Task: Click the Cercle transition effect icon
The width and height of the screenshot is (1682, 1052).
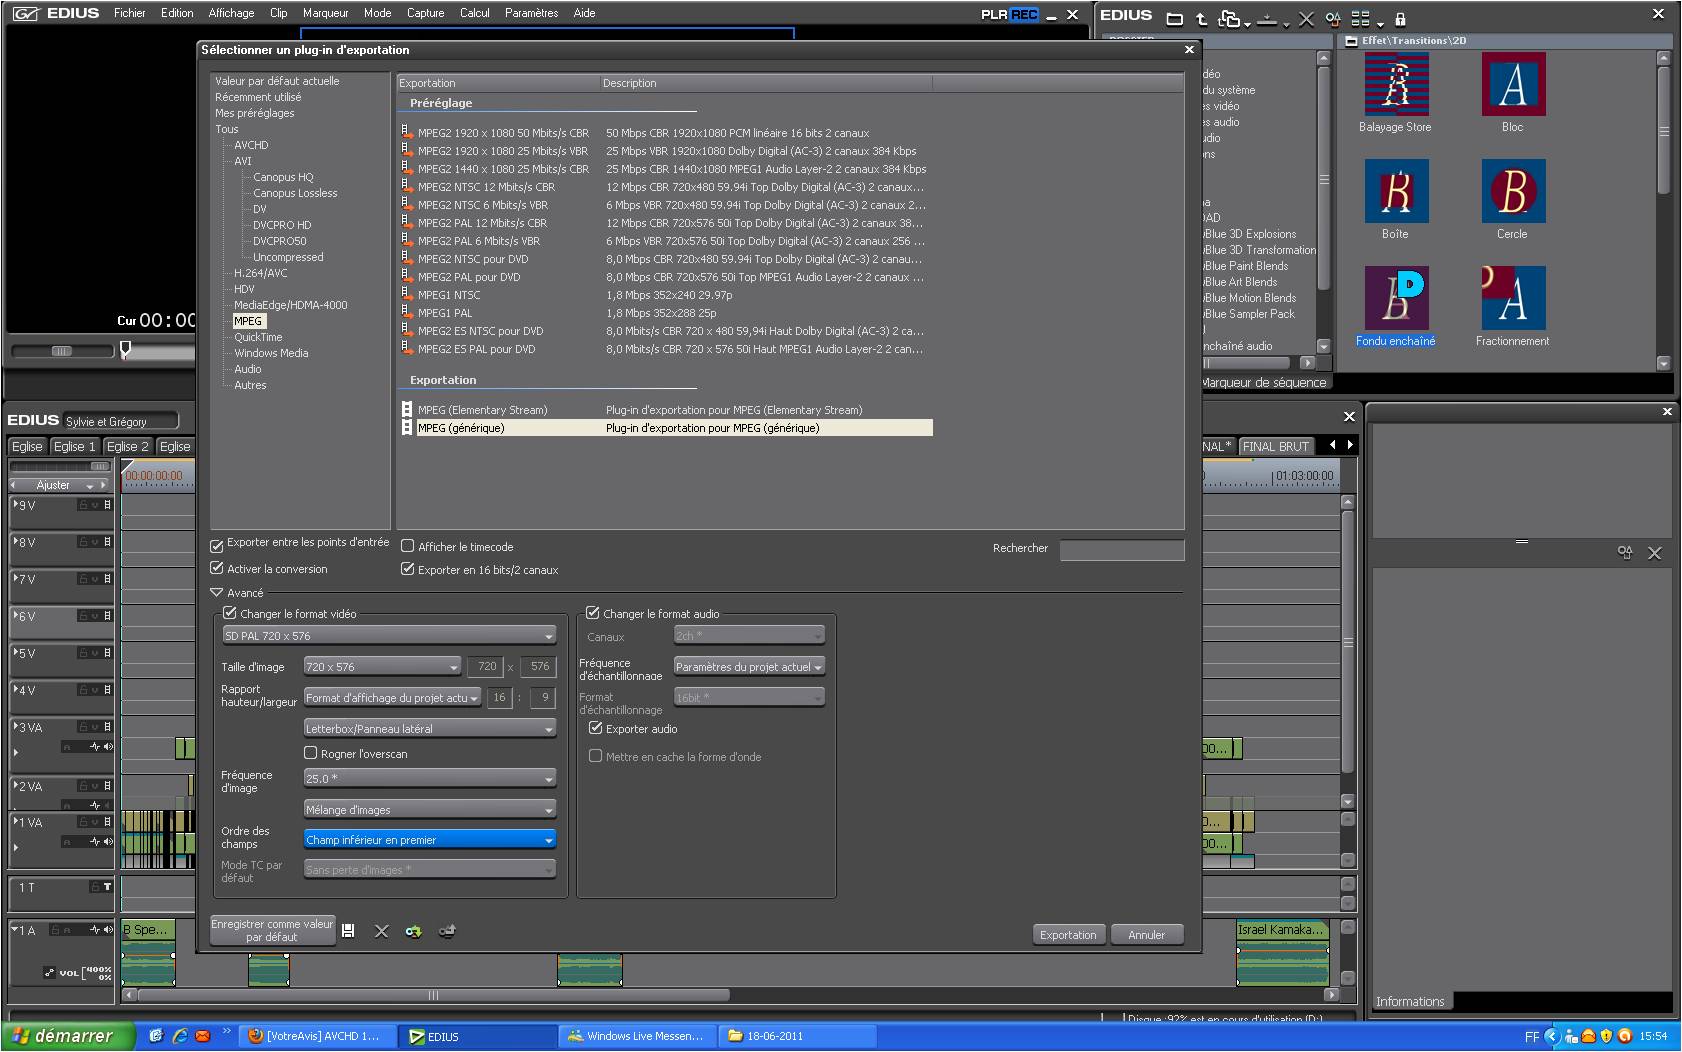Action: tap(1512, 191)
